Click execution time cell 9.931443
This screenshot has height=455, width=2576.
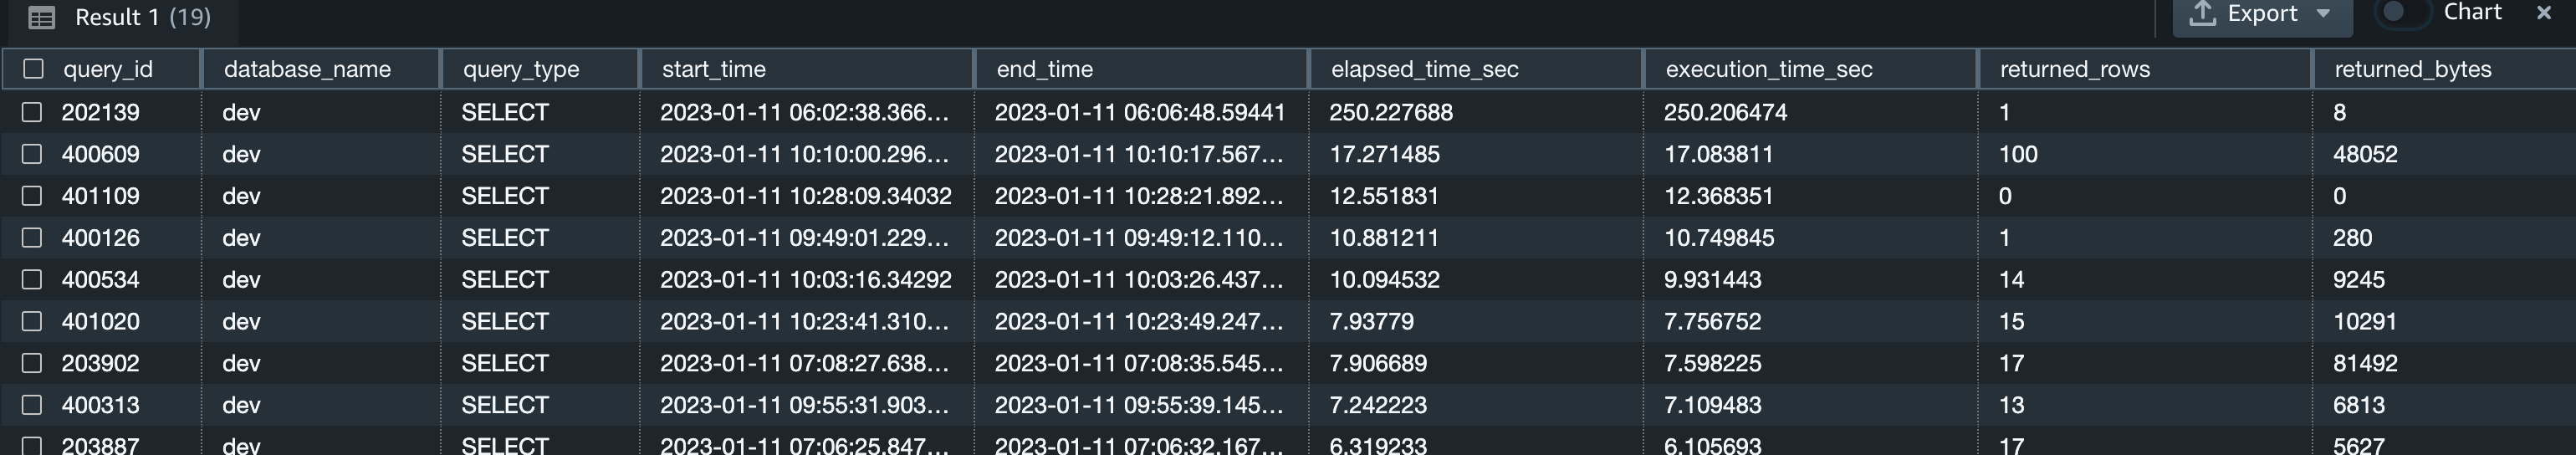point(1712,280)
